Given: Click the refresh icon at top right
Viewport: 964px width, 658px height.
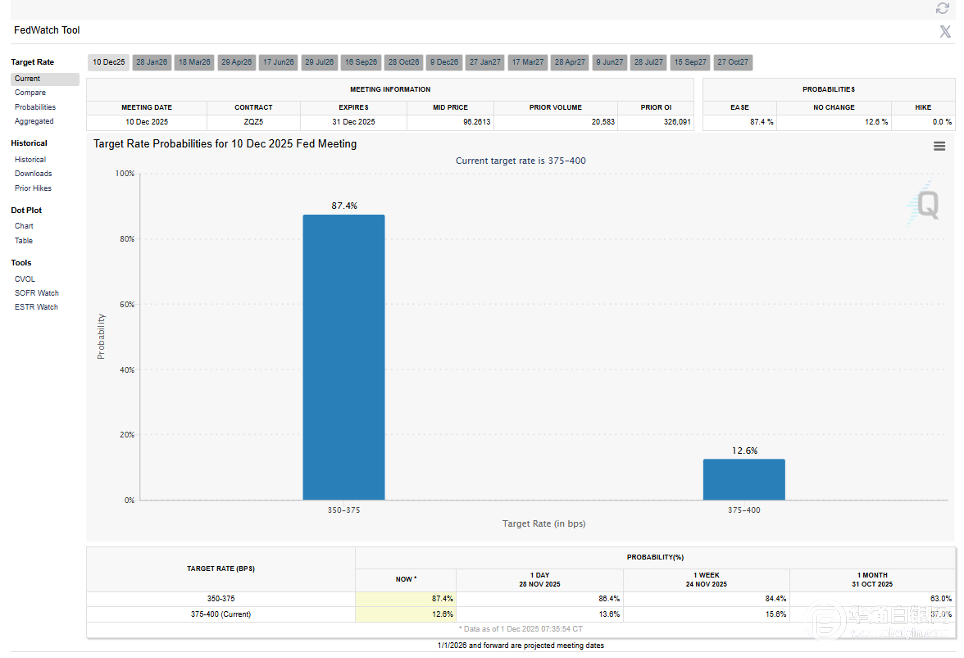Looking at the screenshot, I should coord(942,8).
